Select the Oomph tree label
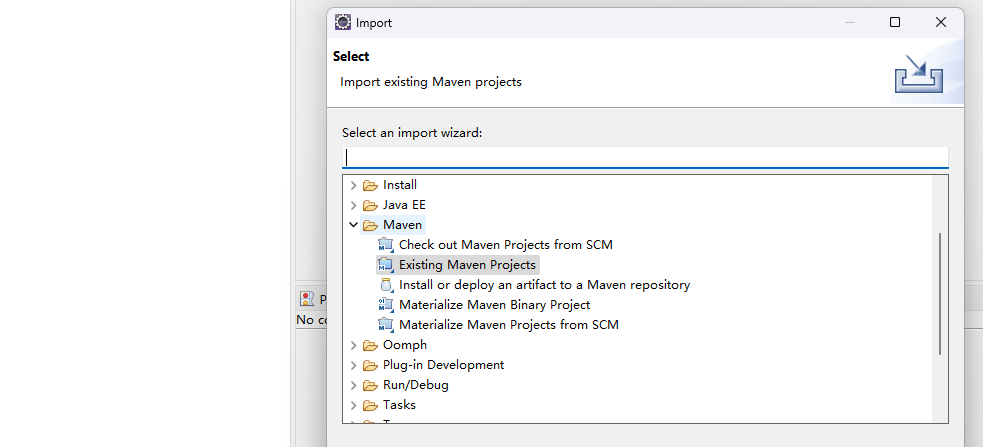The height and width of the screenshot is (447, 983). coord(405,345)
